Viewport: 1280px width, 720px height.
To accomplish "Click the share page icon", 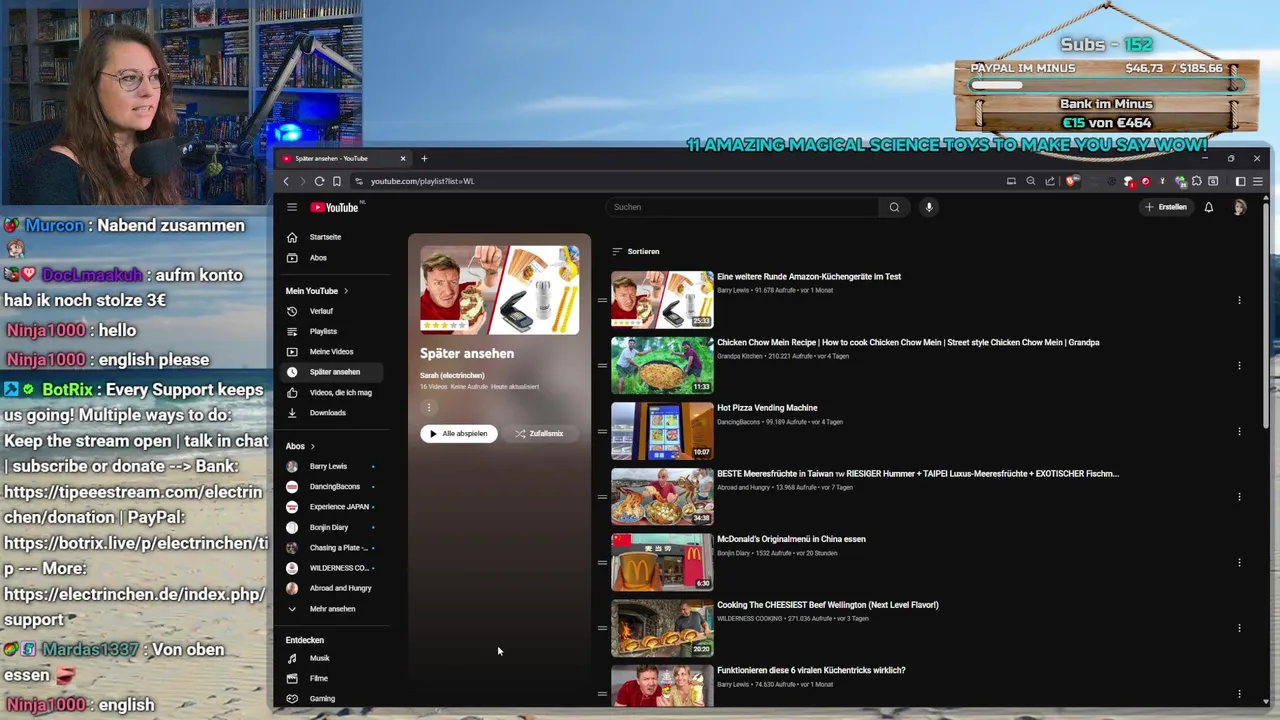I will coord(1050,181).
